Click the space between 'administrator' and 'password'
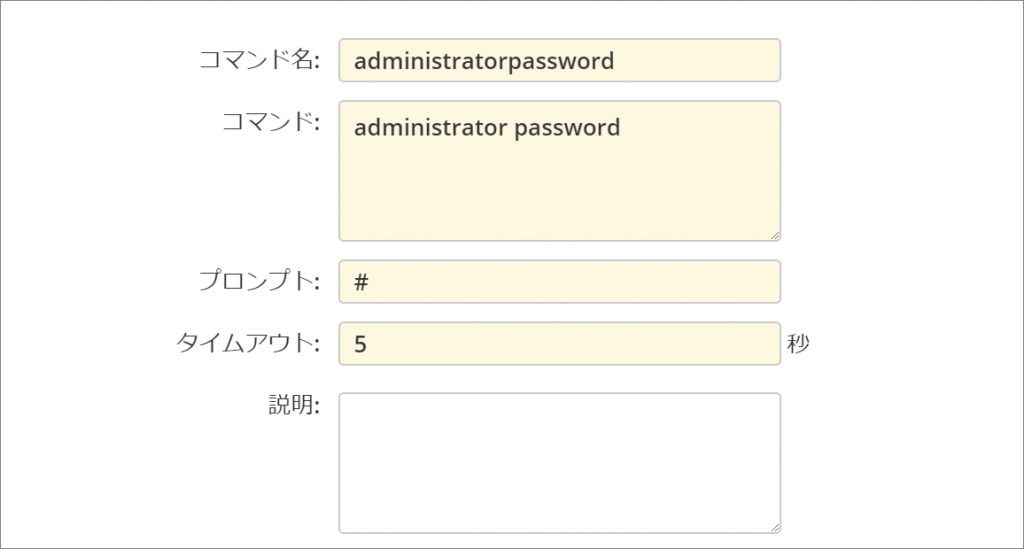Viewport: 1024px width, 549px height. coord(510,128)
